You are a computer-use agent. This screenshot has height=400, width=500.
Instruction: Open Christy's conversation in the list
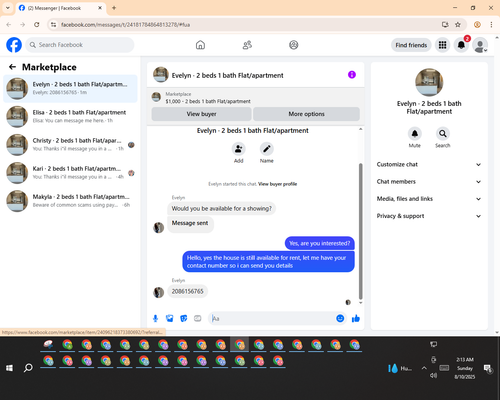tap(70, 144)
